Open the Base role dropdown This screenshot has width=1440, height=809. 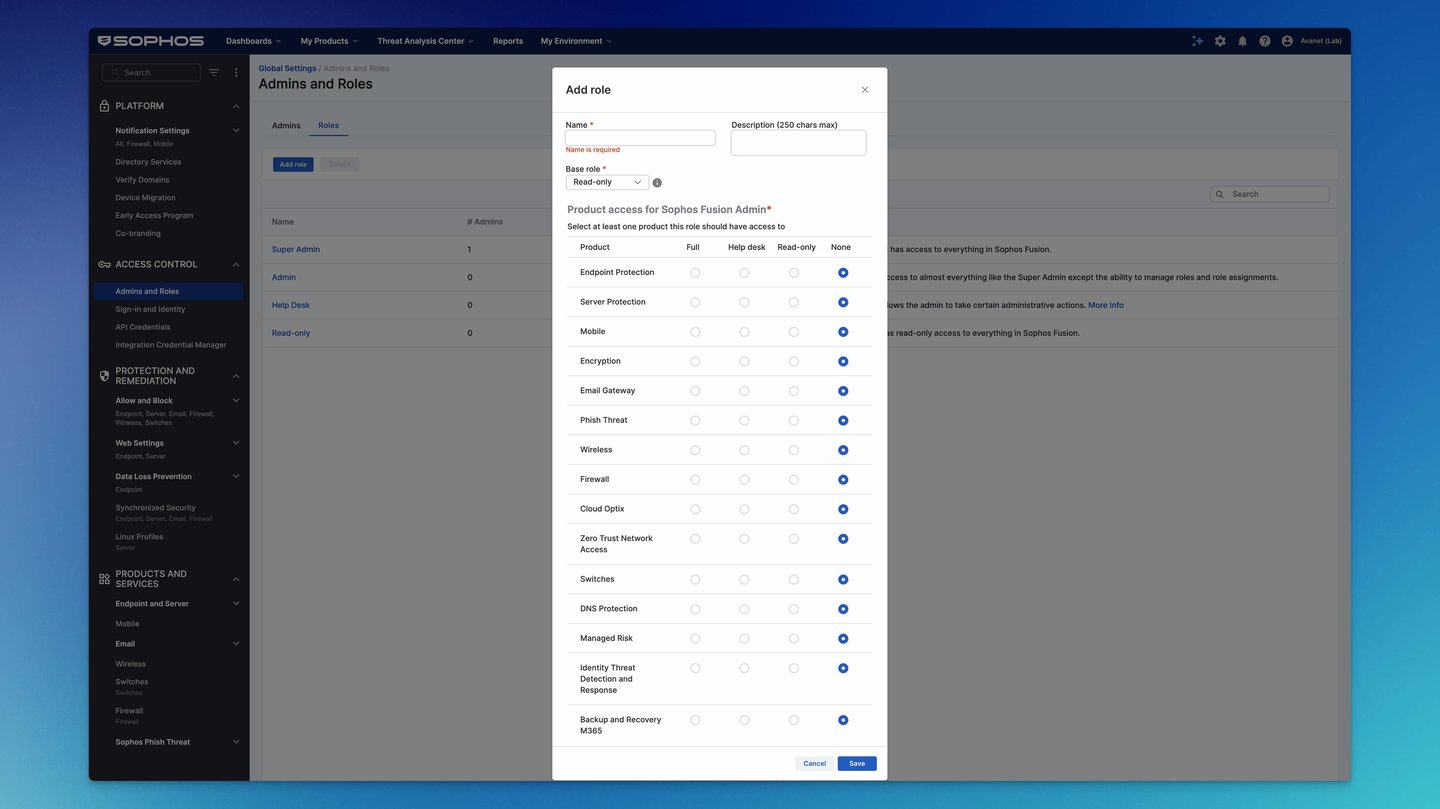coord(607,182)
